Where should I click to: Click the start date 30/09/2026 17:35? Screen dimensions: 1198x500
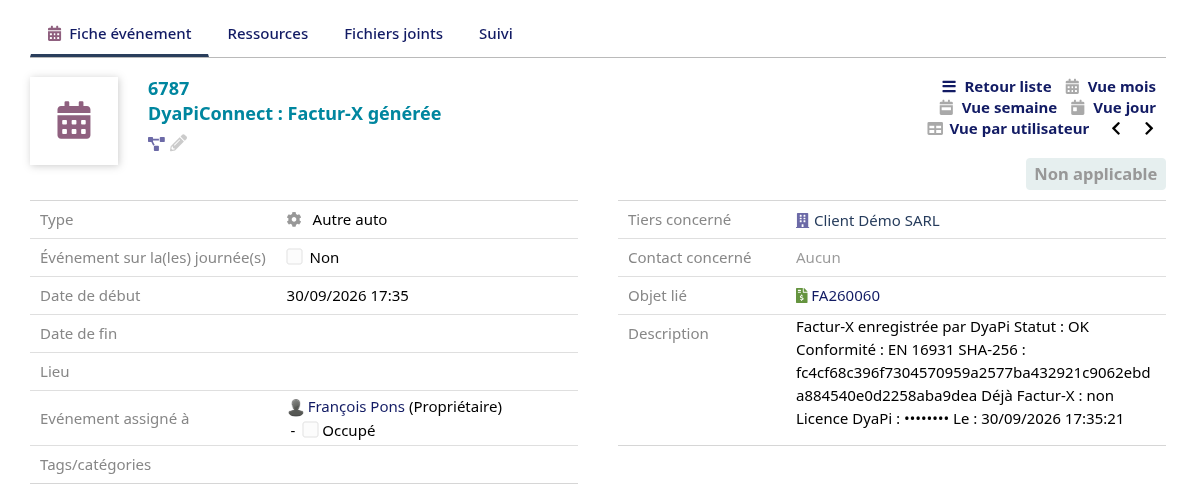(x=348, y=296)
